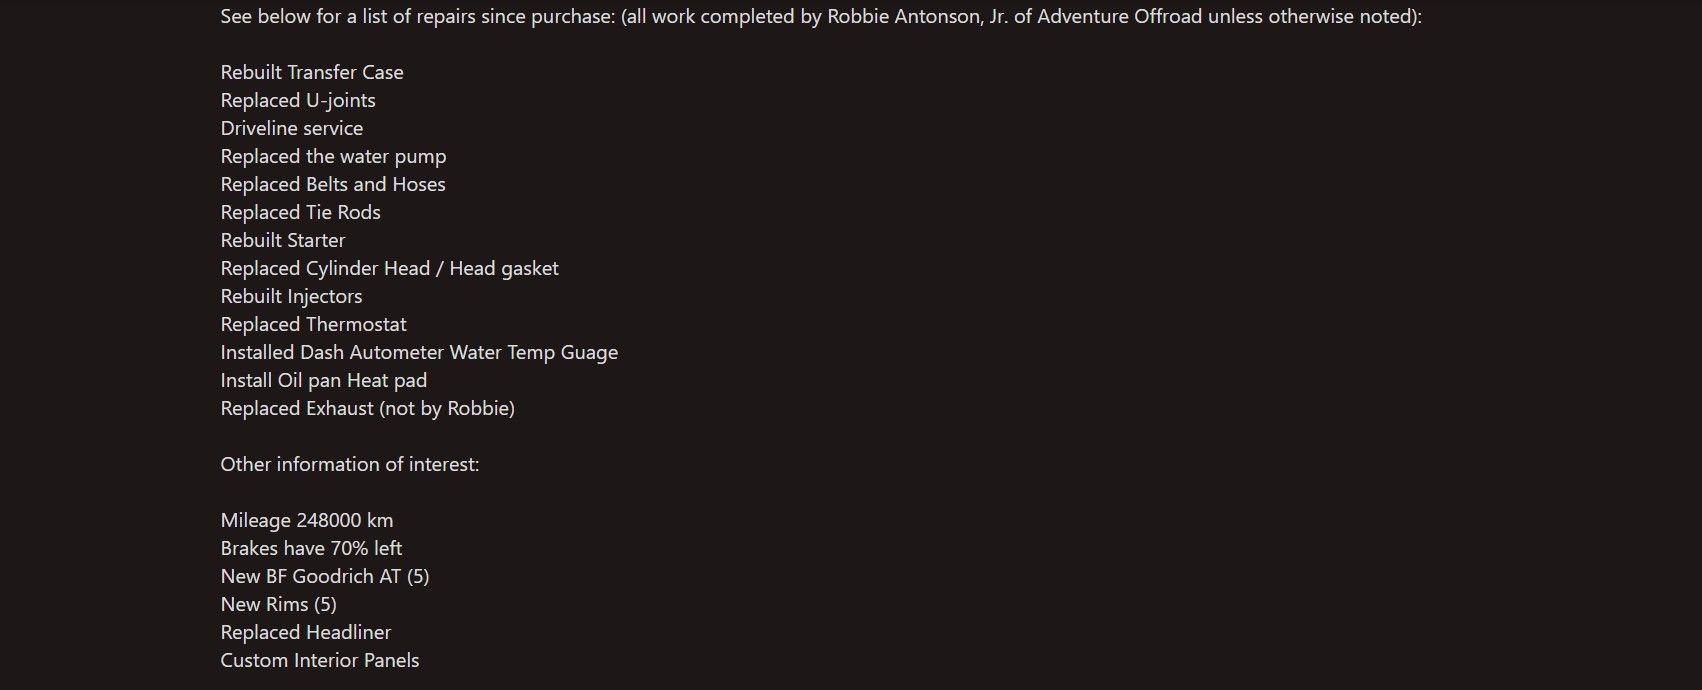Click the "Replaced U-joints" text
The image size is (1702, 690).
click(x=298, y=100)
